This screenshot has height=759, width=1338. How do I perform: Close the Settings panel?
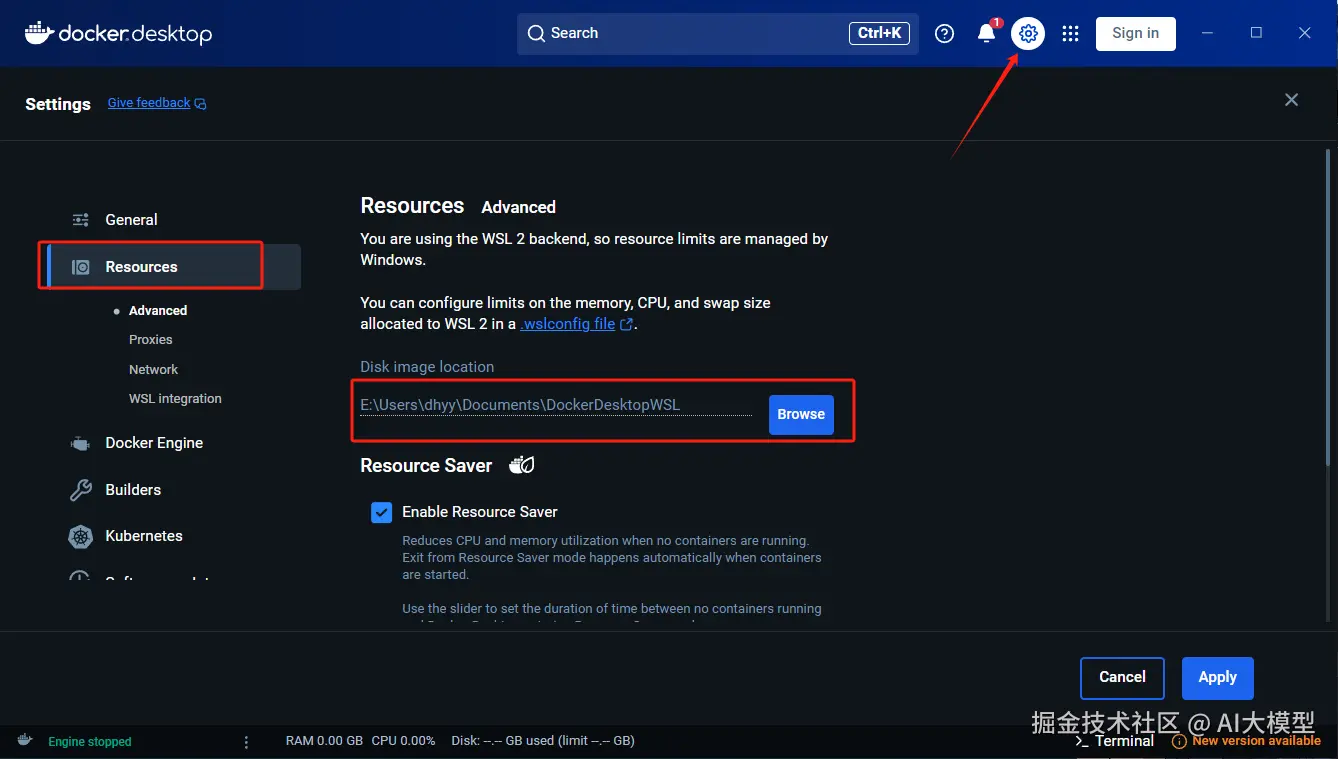(1292, 100)
